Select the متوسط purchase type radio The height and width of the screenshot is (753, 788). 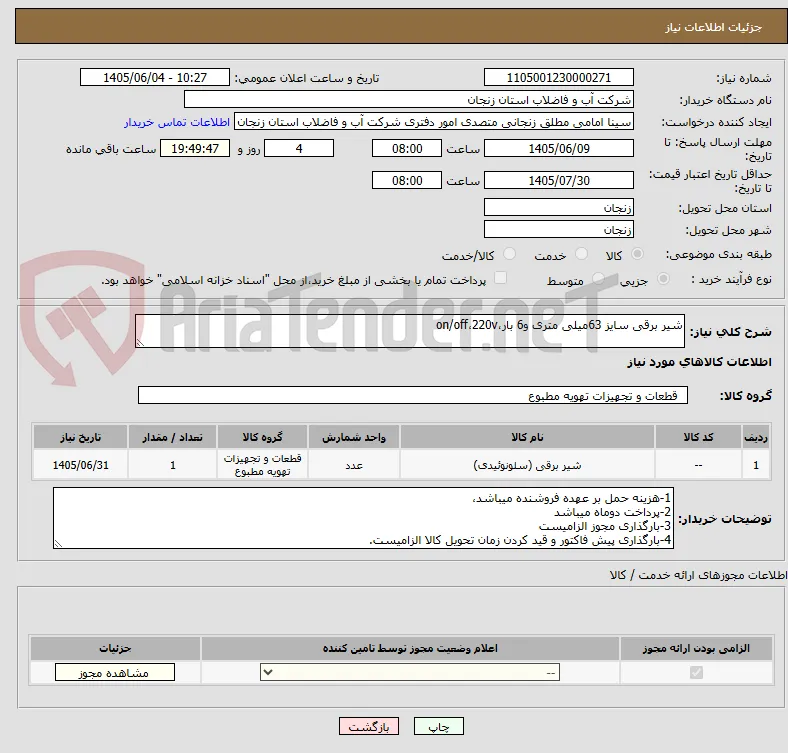[x=598, y=278]
